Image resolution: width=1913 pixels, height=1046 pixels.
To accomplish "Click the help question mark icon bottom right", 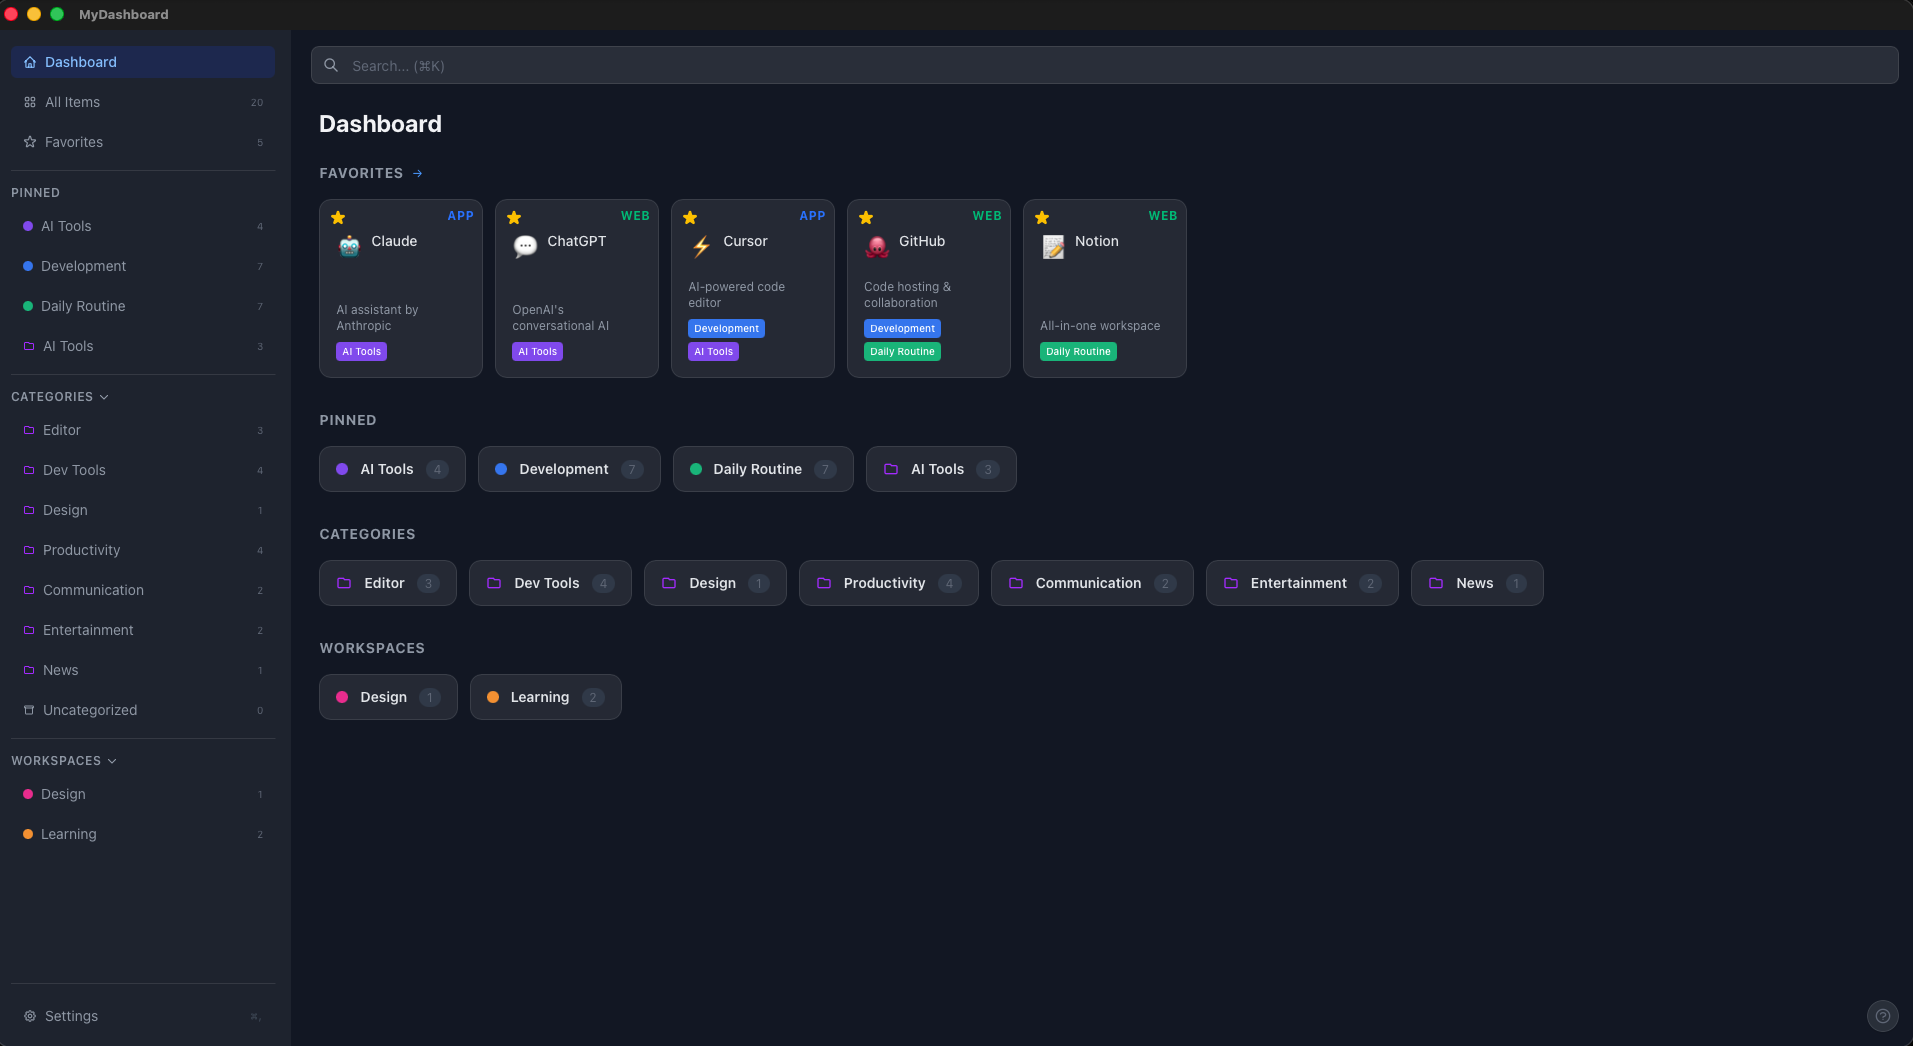I will tap(1882, 1015).
